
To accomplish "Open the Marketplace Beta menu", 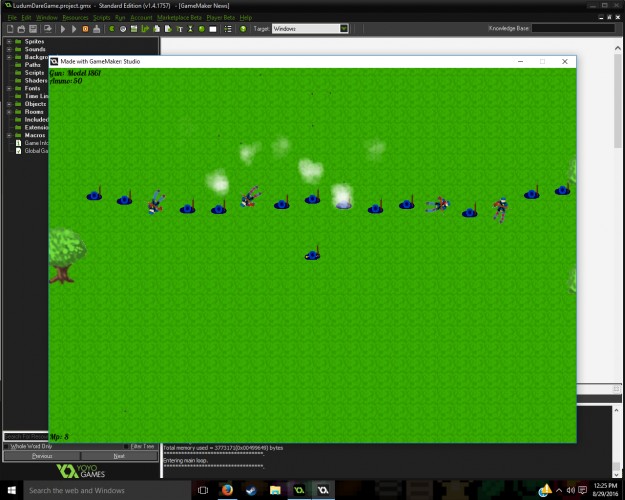I will click(179, 18).
